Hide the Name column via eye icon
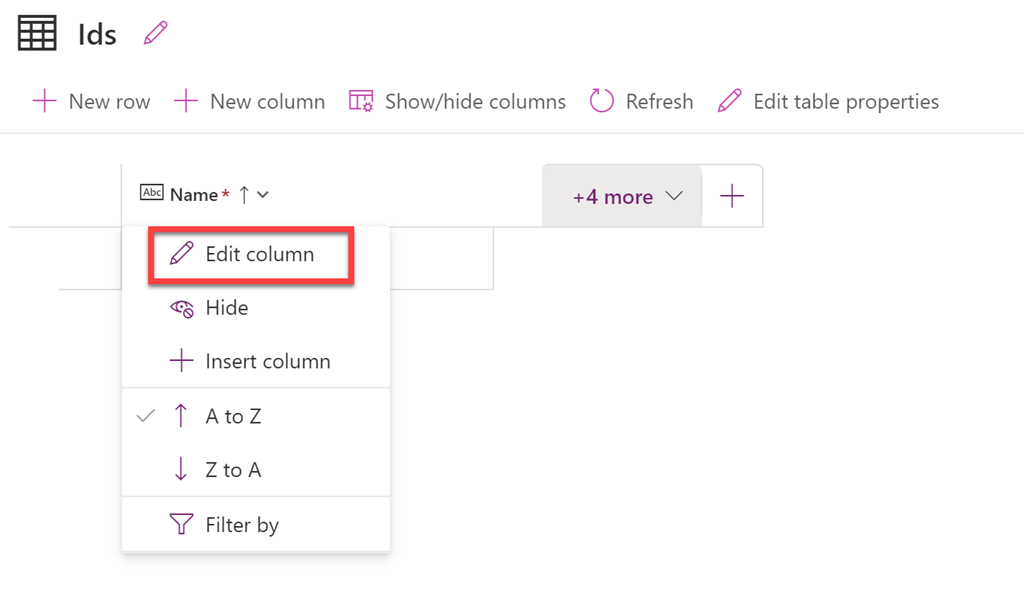 pos(181,309)
